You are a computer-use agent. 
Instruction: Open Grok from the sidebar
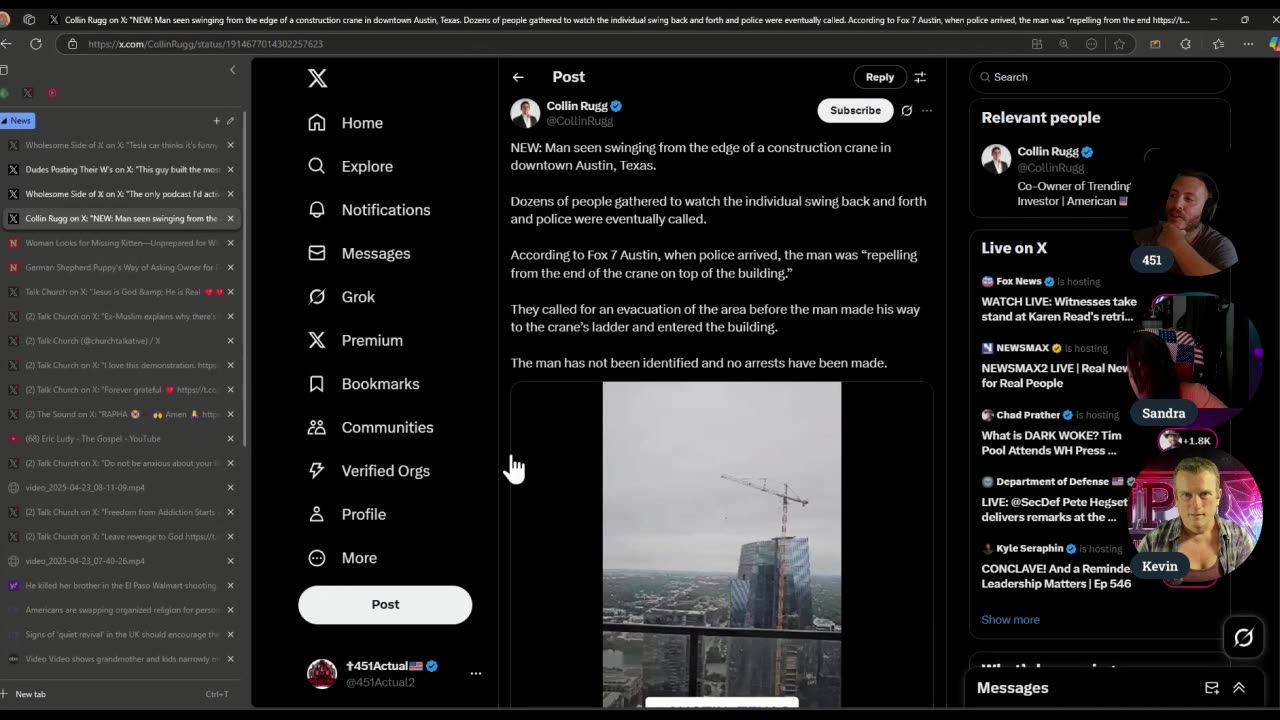point(341,297)
